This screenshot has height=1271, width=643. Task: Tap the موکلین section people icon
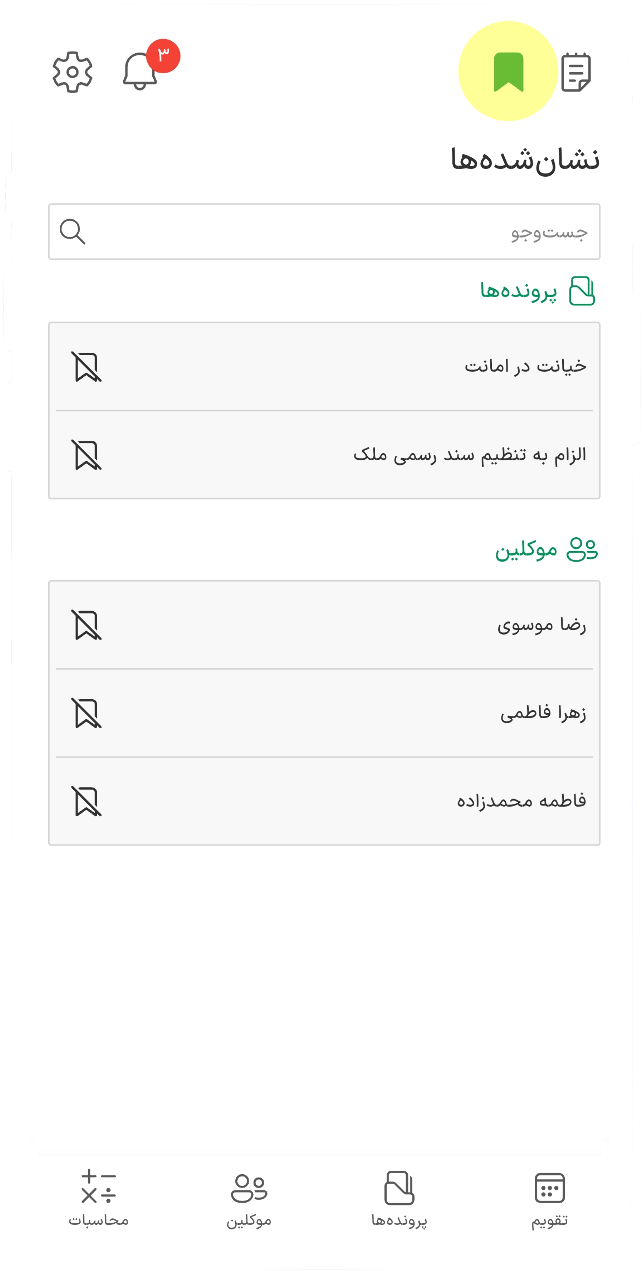[x=582, y=549]
